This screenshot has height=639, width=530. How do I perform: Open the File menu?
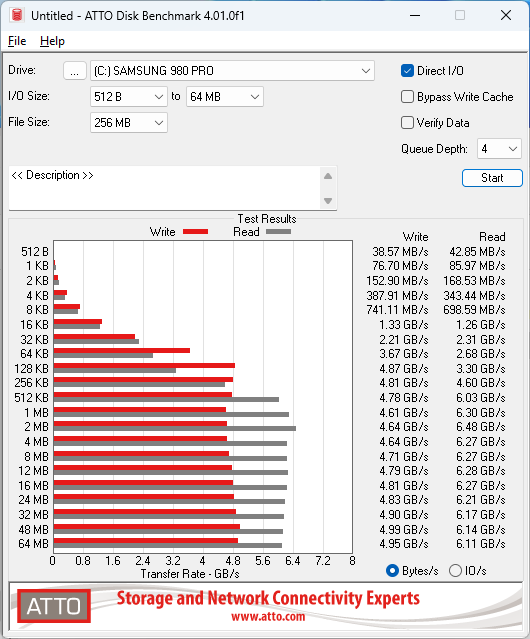pyautogui.click(x=17, y=41)
